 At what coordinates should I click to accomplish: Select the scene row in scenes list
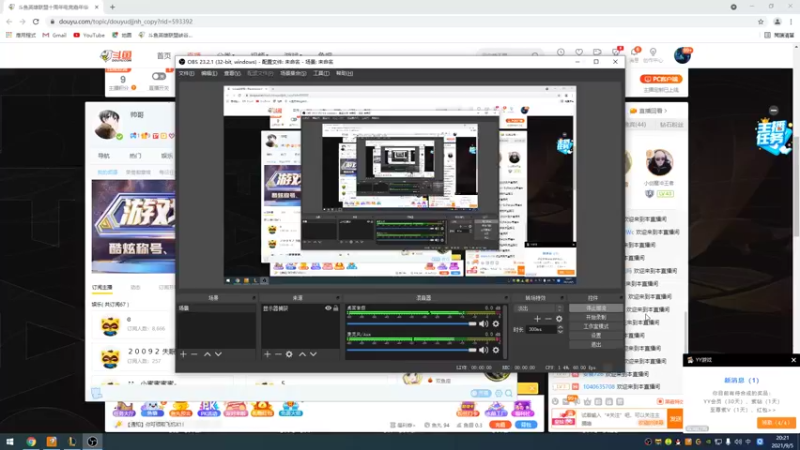tap(217, 308)
